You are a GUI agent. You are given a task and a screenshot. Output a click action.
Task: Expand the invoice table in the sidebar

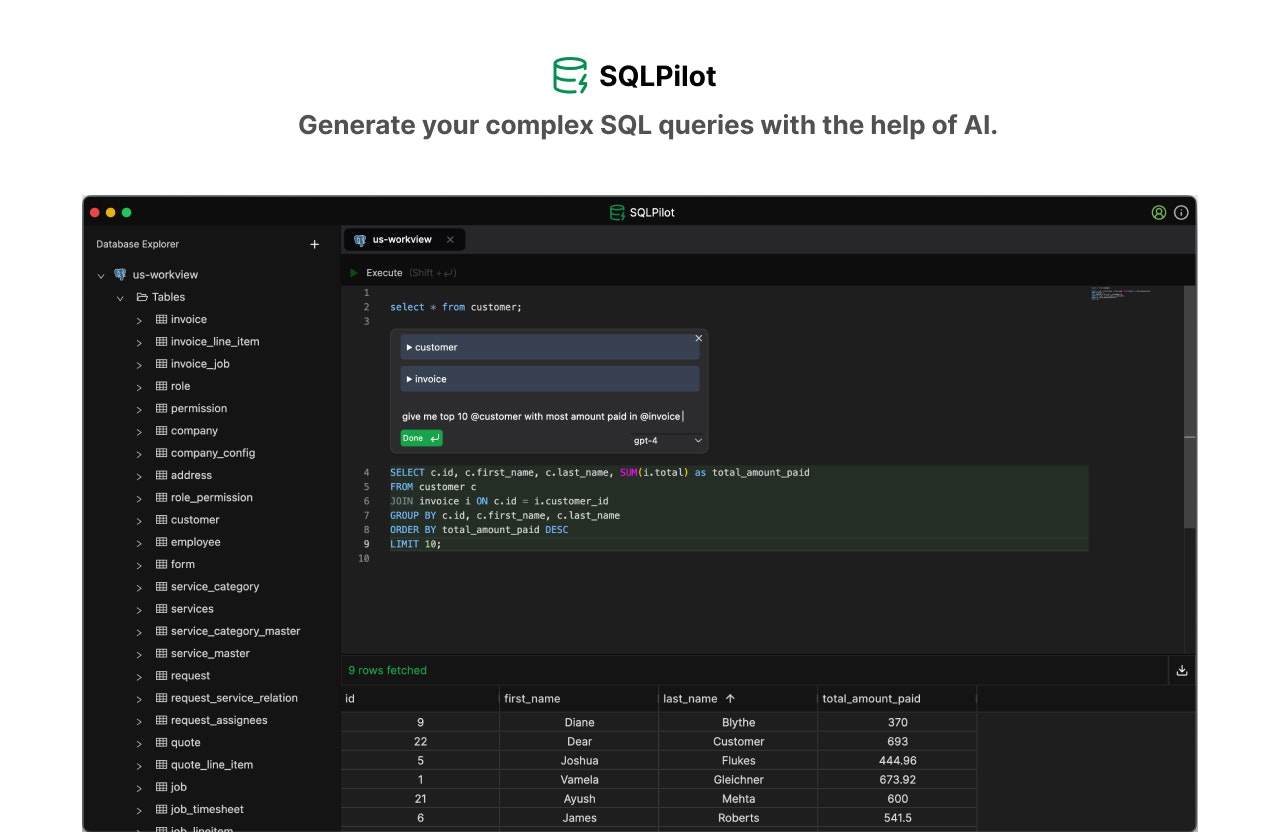click(140, 319)
